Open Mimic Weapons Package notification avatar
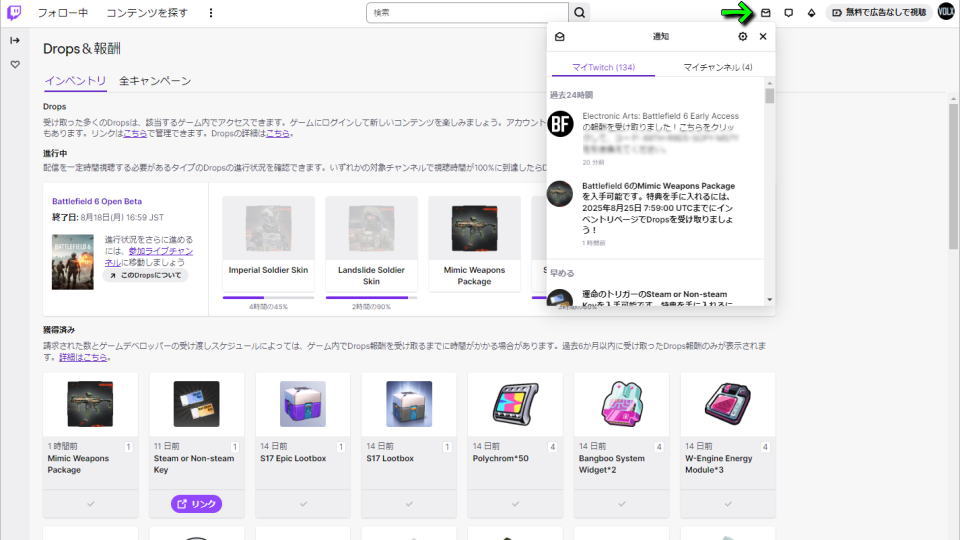This screenshot has width=960, height=540. [560, 193]
